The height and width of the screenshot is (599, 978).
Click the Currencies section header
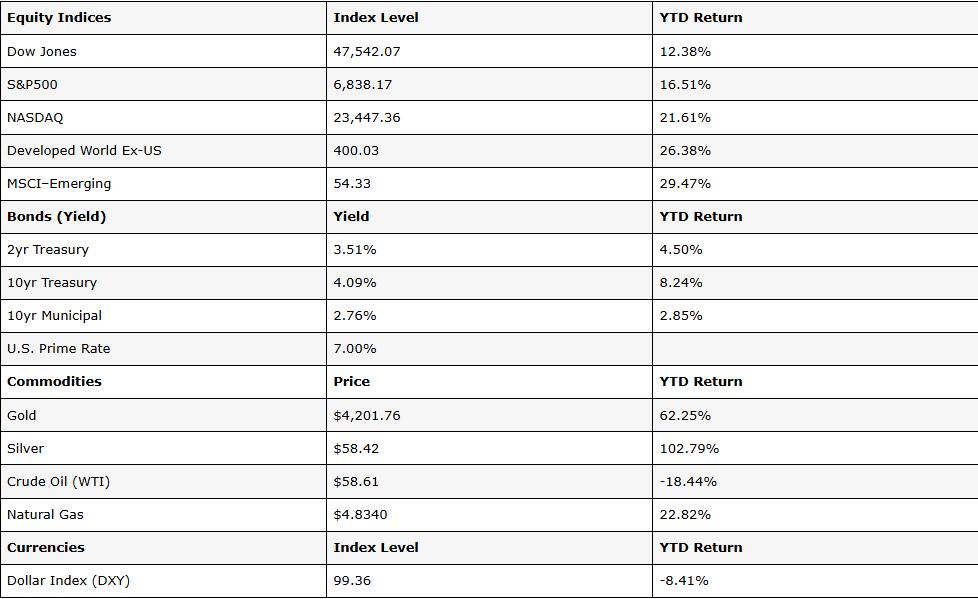pyautogui.click(x=46, y=547)
